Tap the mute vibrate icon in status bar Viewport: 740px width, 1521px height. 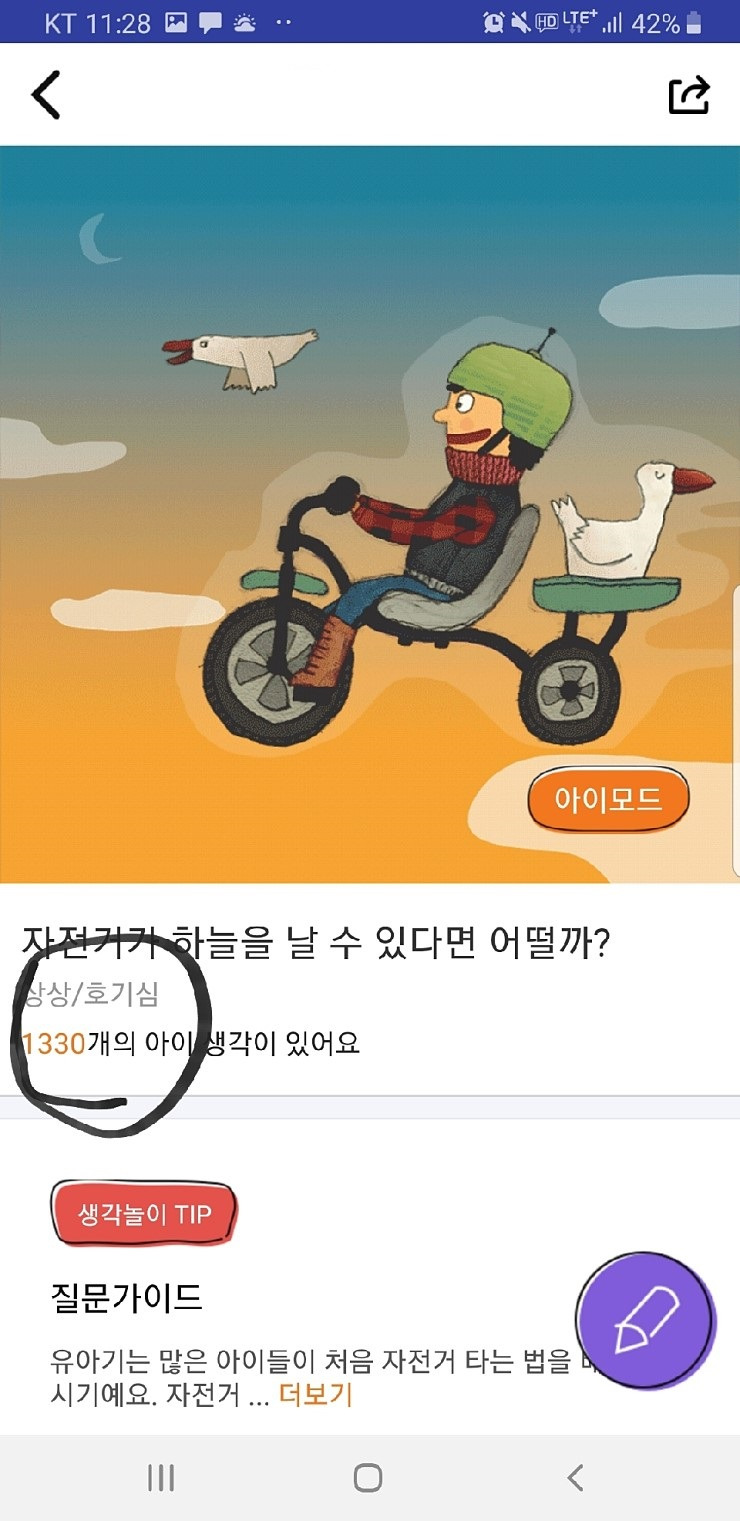(520, 22)
